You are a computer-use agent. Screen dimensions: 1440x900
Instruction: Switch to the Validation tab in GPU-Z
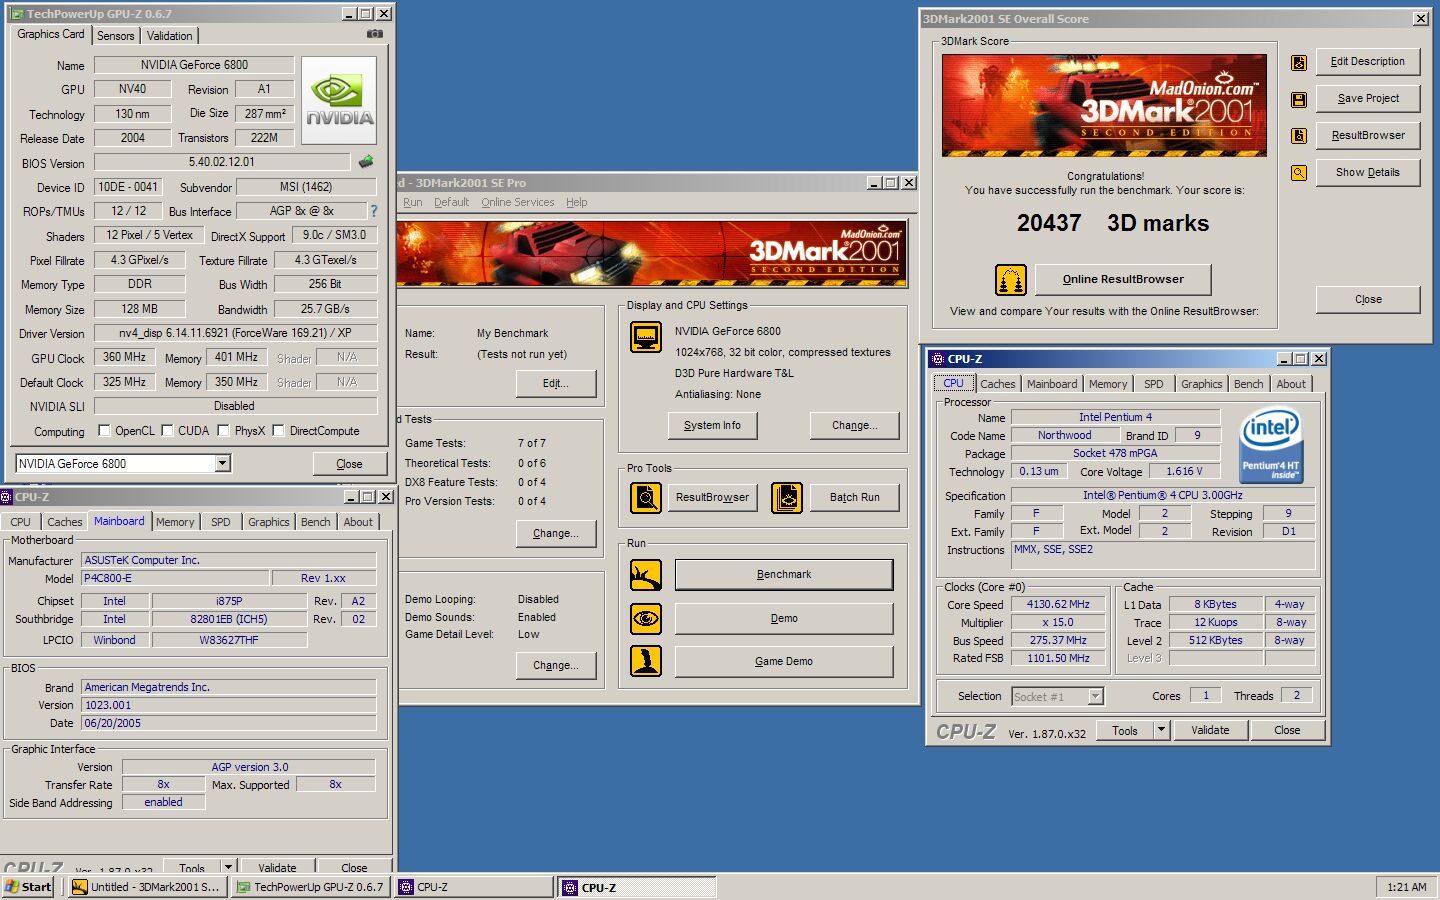coord(170,36)
